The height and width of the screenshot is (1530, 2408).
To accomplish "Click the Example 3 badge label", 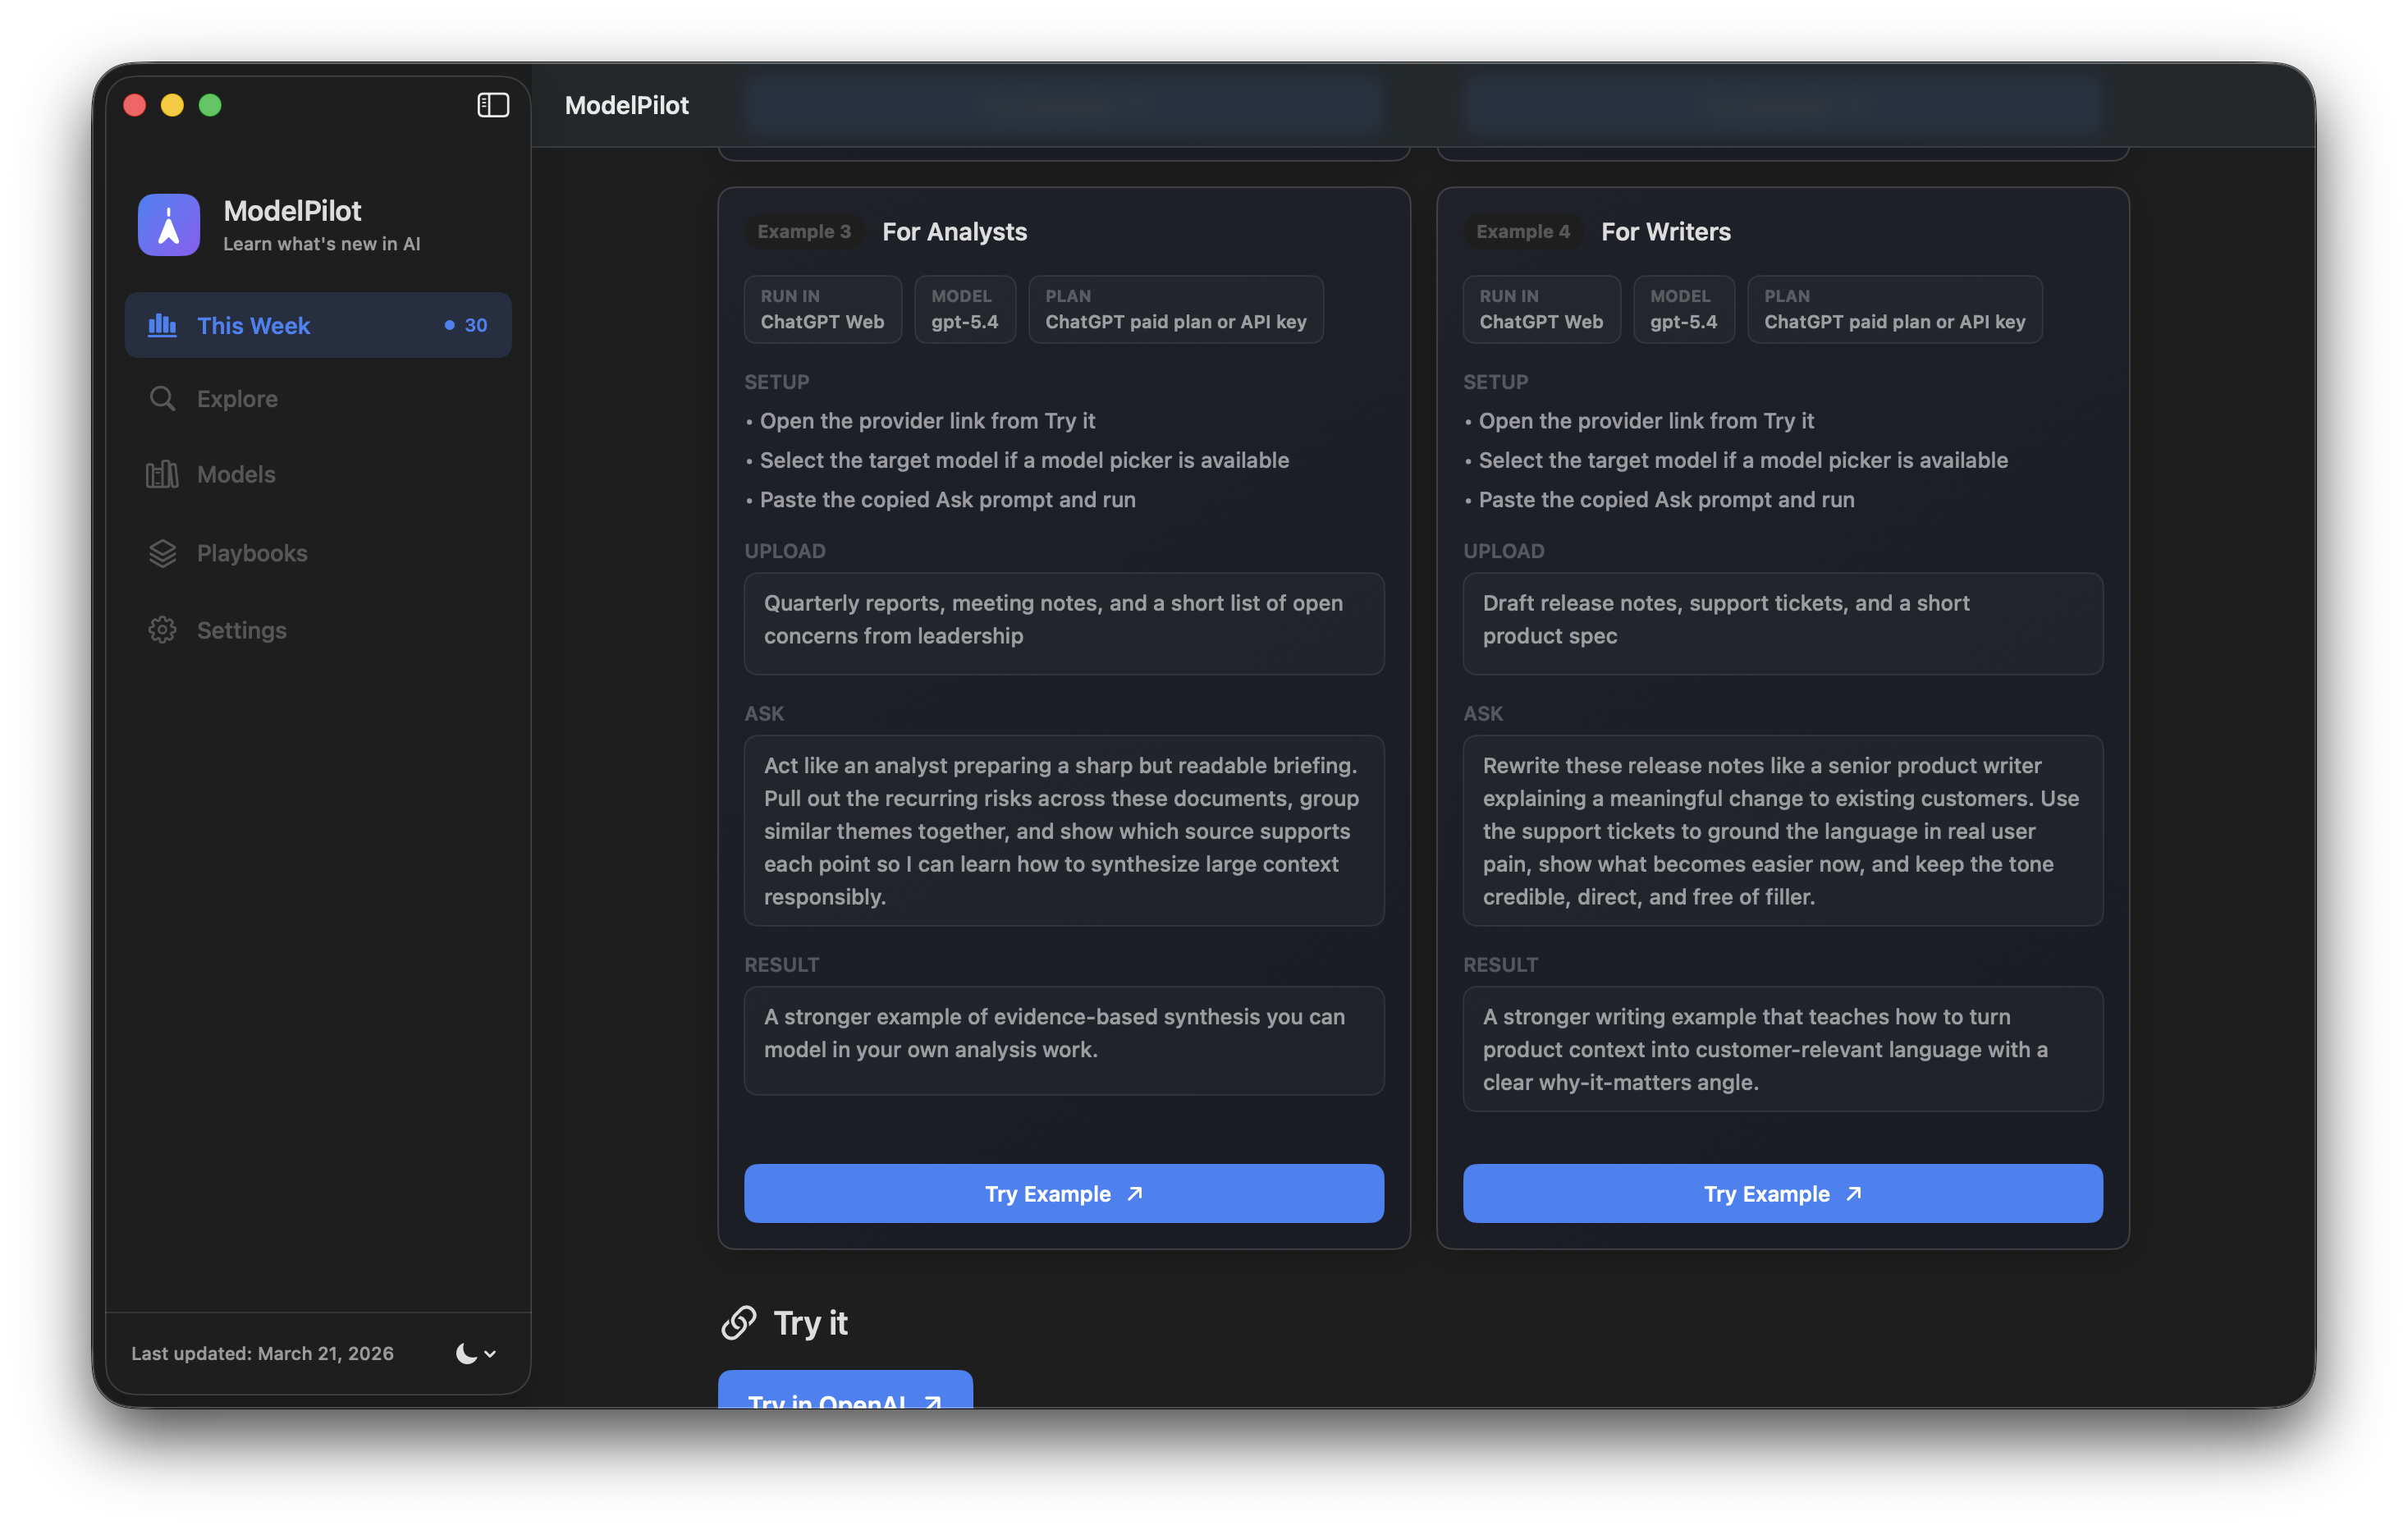I will tap(804, 231).
